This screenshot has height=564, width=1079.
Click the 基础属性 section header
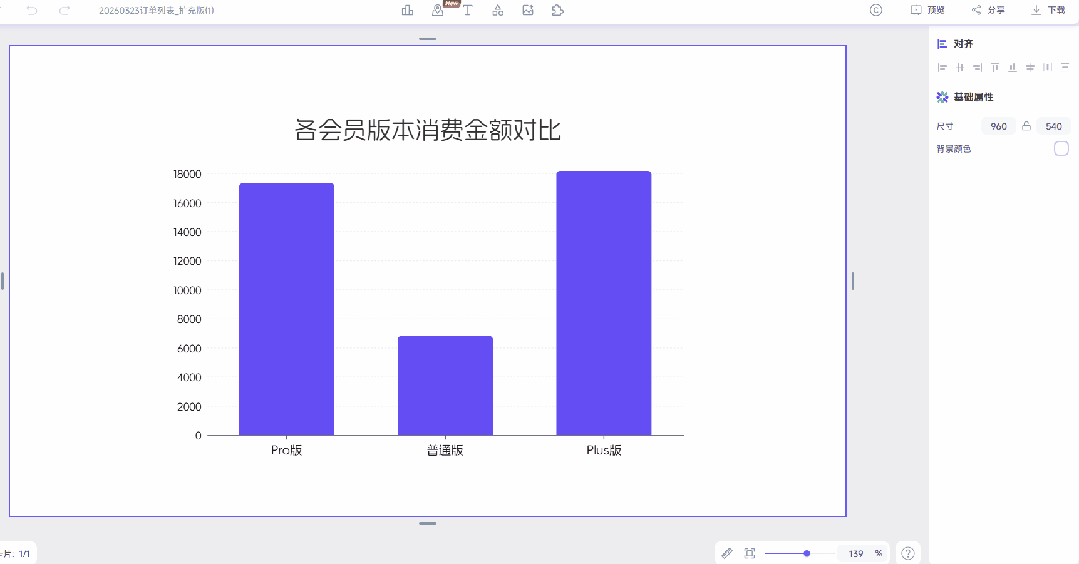click(x=965, y=97)
